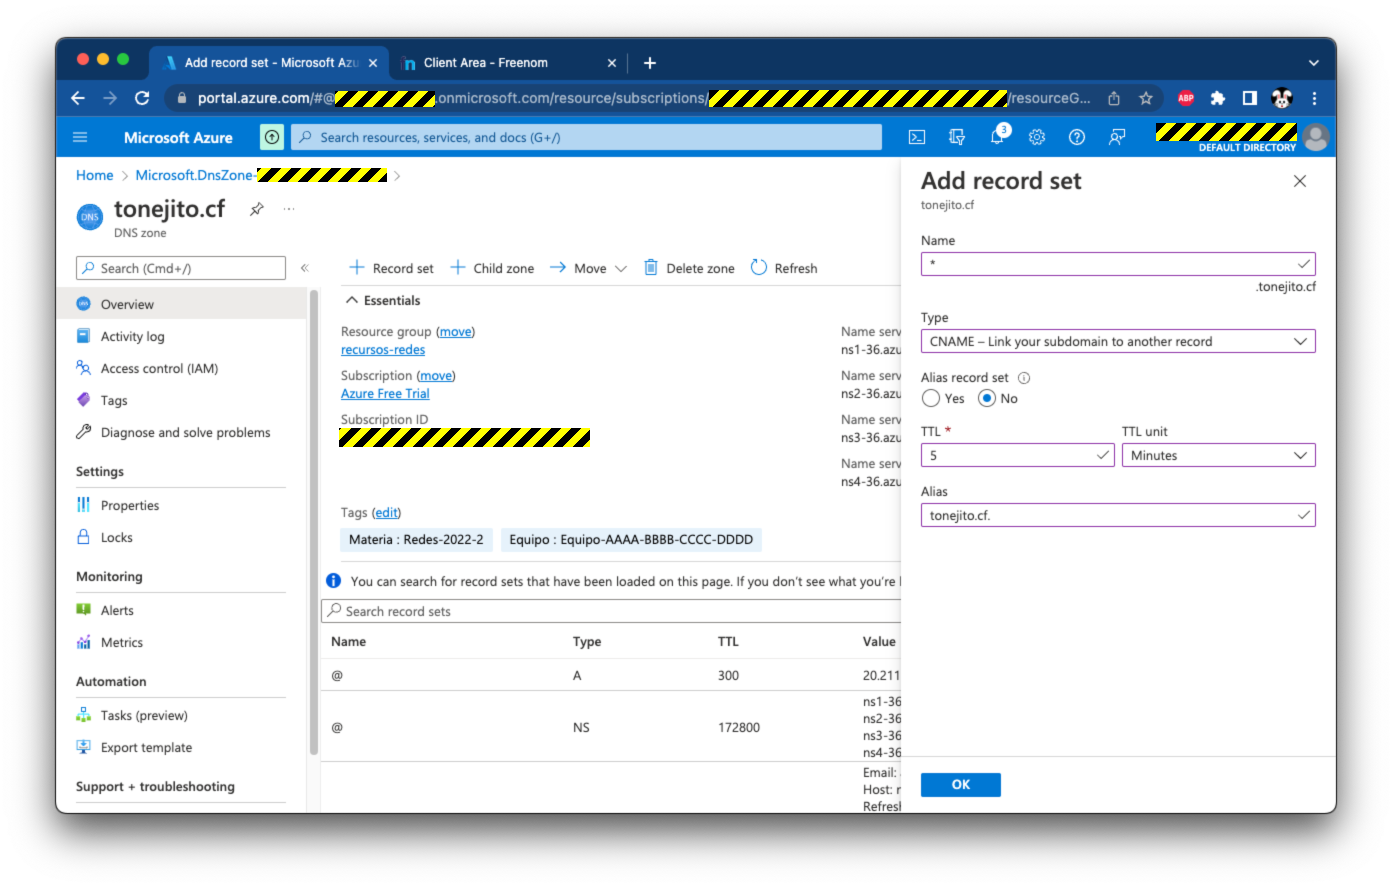Select No for Alias record set
Screen dimensions: 1392x887
coord(987,399)
